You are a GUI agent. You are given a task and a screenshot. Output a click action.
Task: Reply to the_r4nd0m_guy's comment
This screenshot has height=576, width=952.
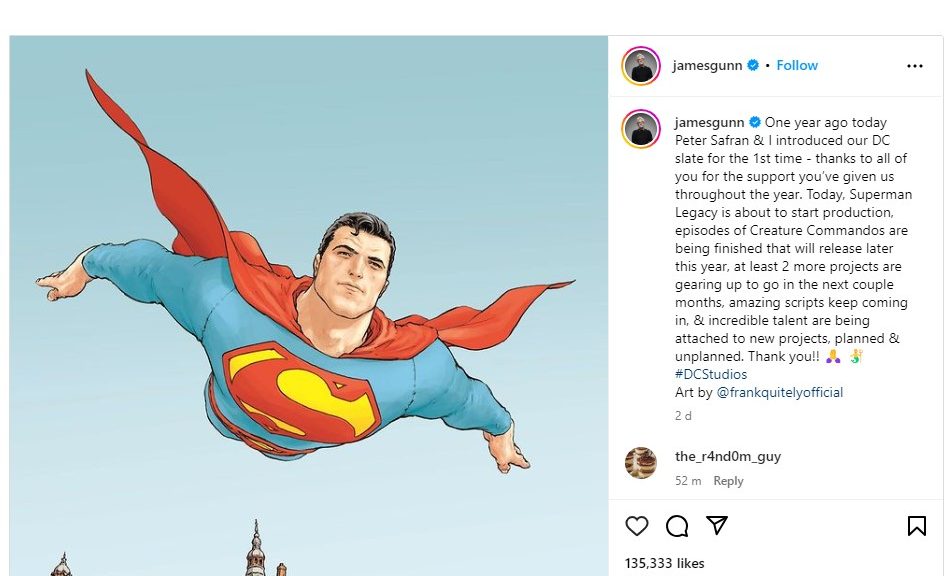click(x=728, y=481)
